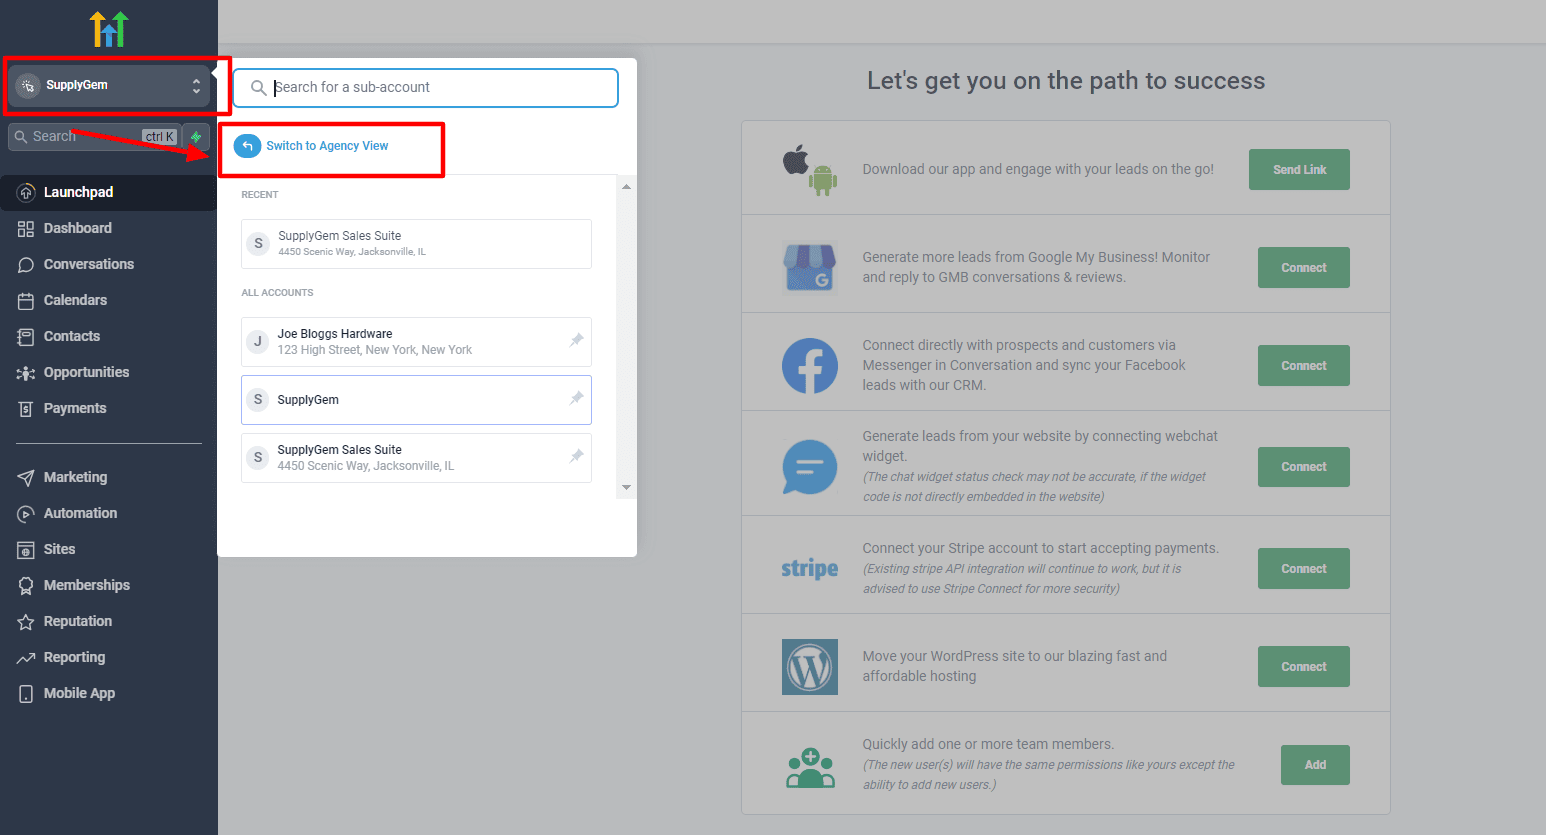The height and width of the screenshot is (835, 1546).
Task: Open the SupplyGem account switcher dropdown
Action: pos(109,86)
